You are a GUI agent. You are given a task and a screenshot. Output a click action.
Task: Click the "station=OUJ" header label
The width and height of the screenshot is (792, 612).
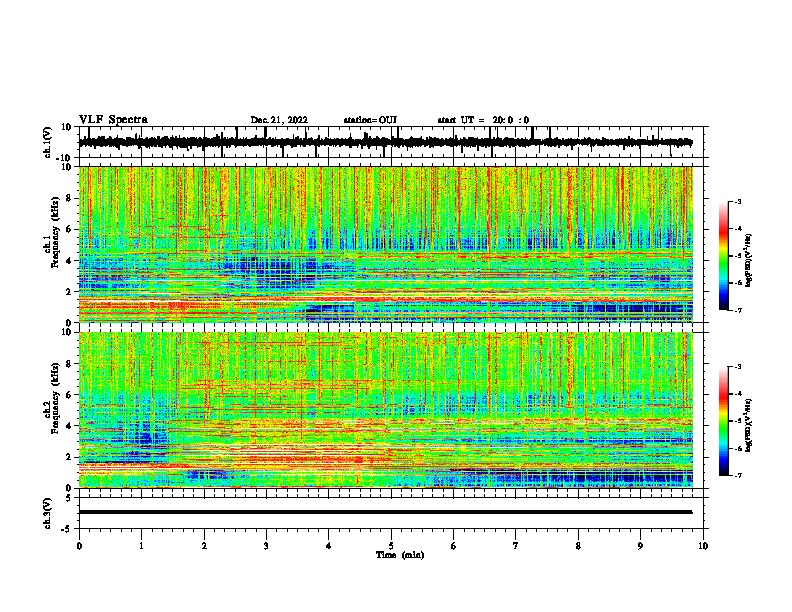tap(370, 120)
